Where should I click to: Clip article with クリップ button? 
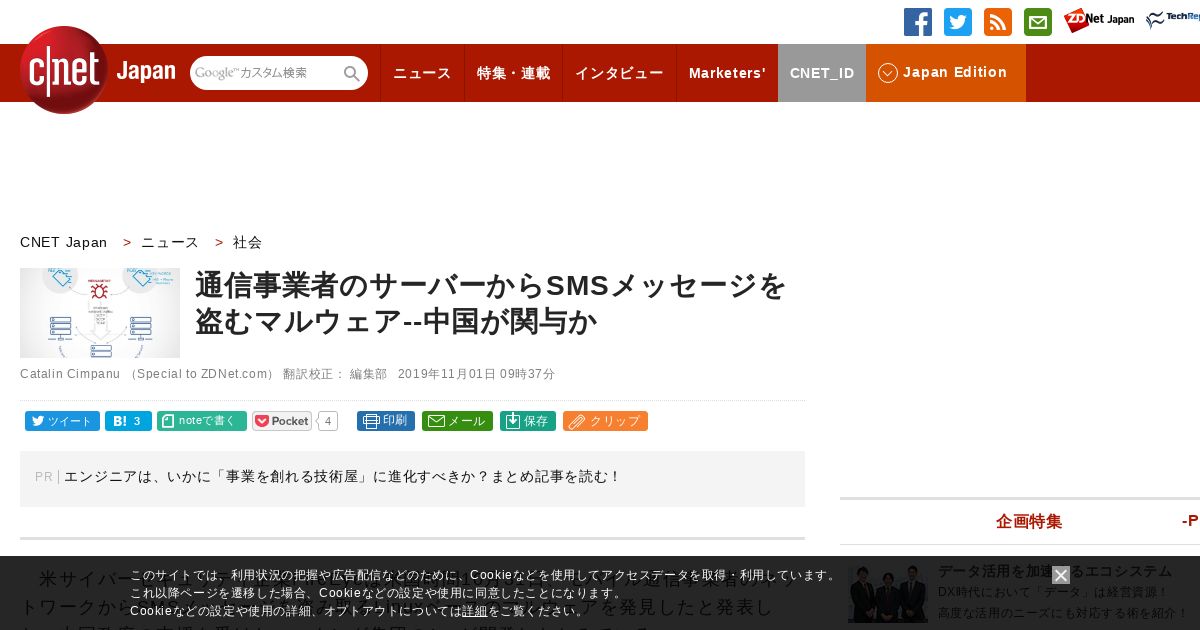[605, 421]
